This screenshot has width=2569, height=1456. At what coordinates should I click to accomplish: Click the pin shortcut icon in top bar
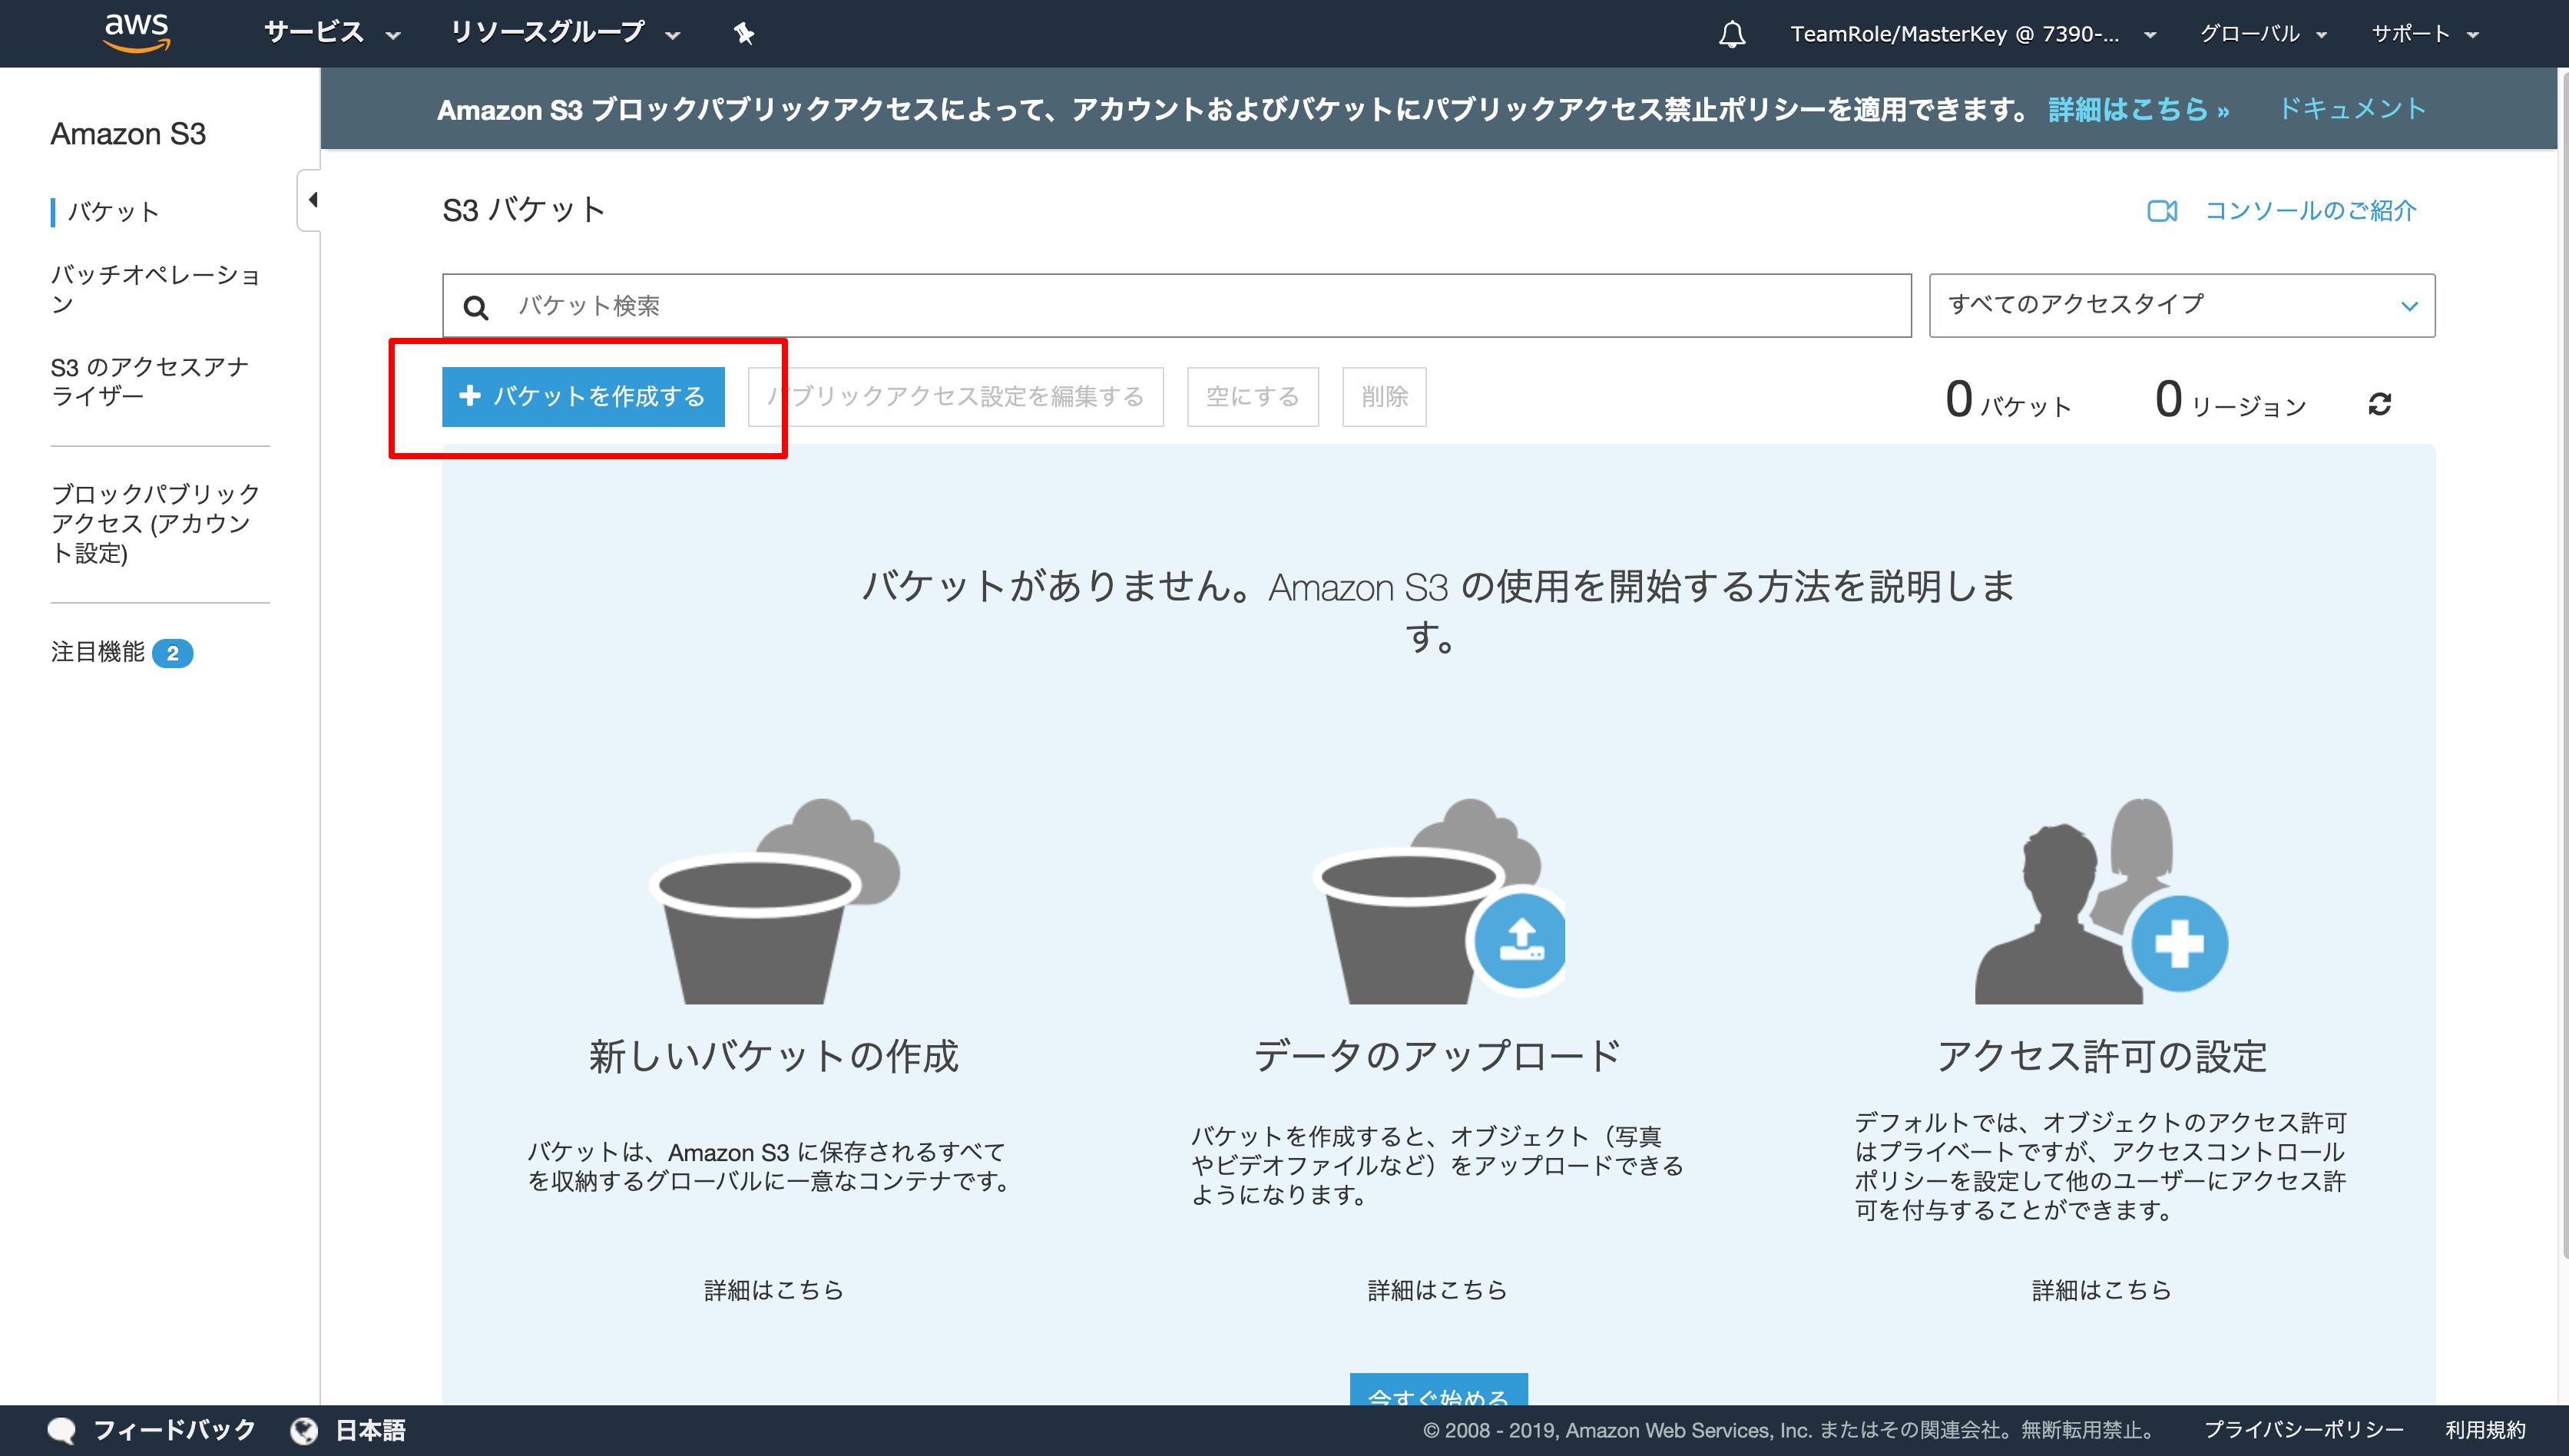[743, 34]
